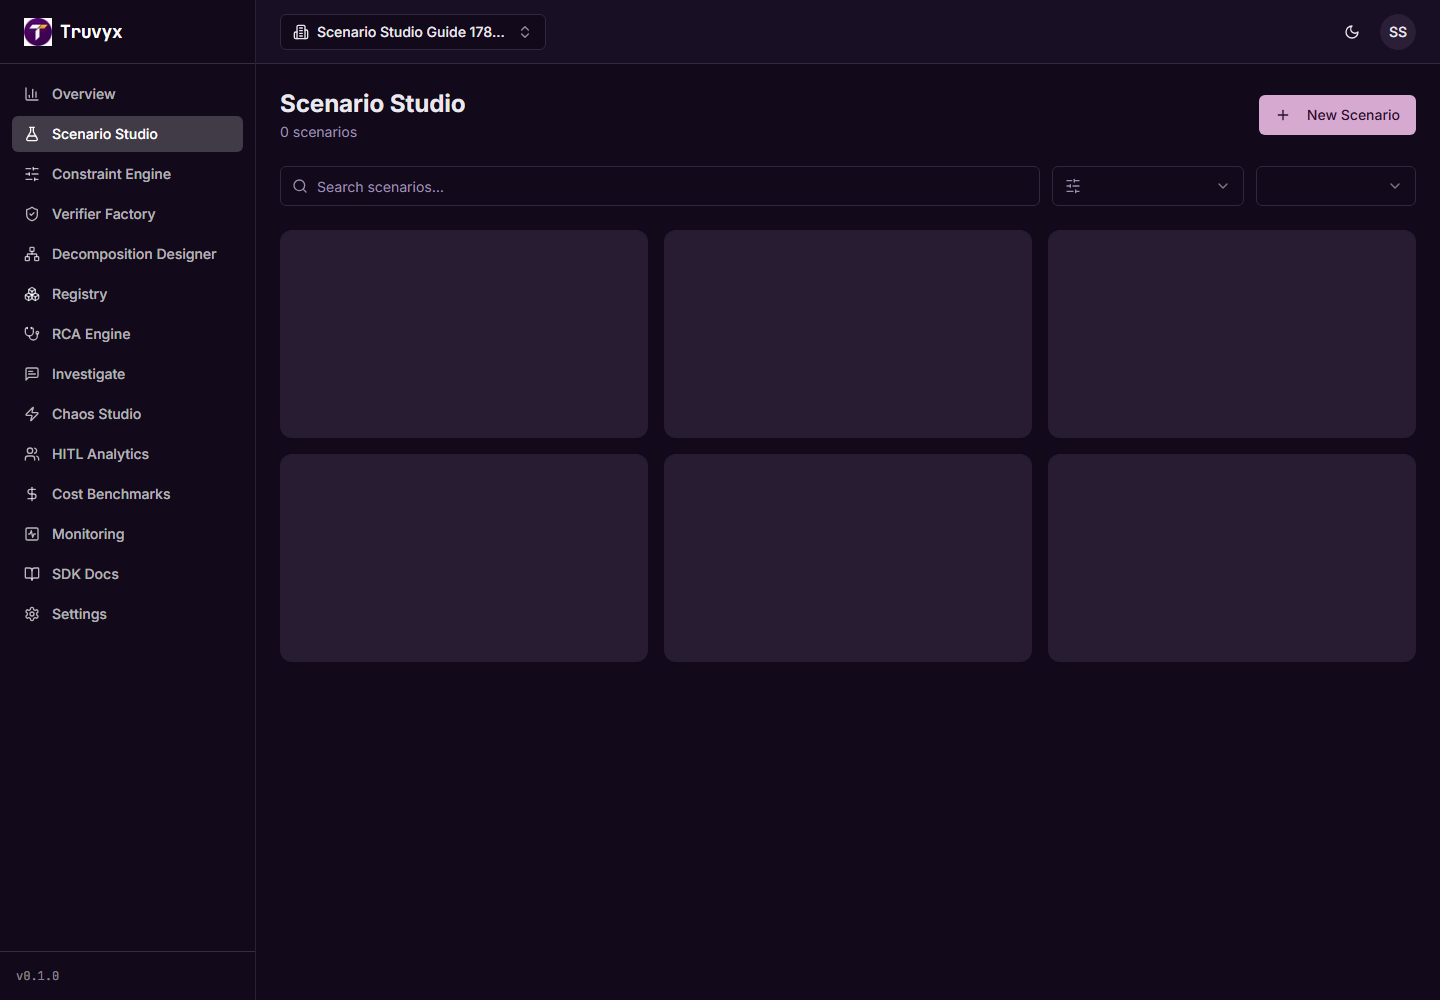Click the sort dropdown chevron arrow
Image resolution: width=1440 pixels, height=1000 pixels.
point(1395,186)
